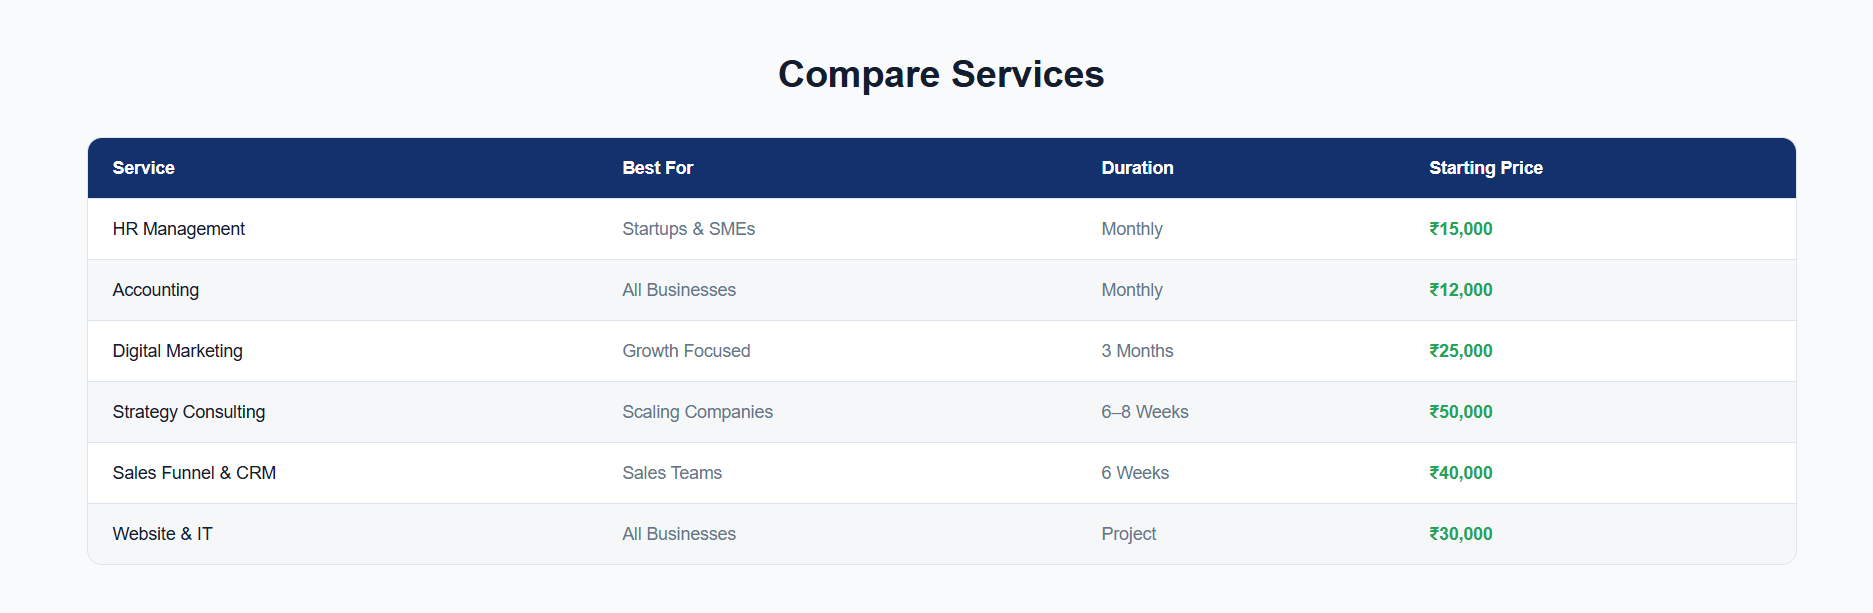Select the Website & IT service name
Viewport: 1873px width, 613px height.
click(162, 534)
